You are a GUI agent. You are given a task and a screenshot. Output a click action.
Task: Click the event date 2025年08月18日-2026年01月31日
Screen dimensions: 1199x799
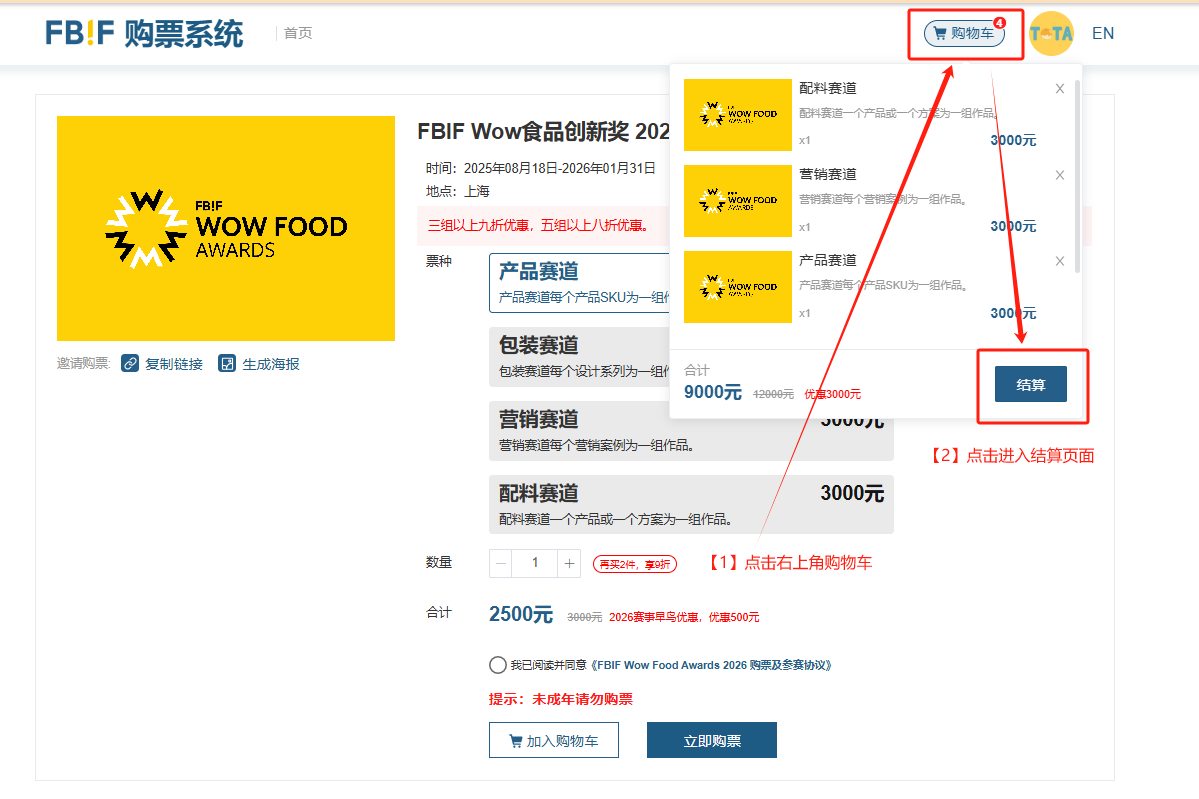point(560,168)
